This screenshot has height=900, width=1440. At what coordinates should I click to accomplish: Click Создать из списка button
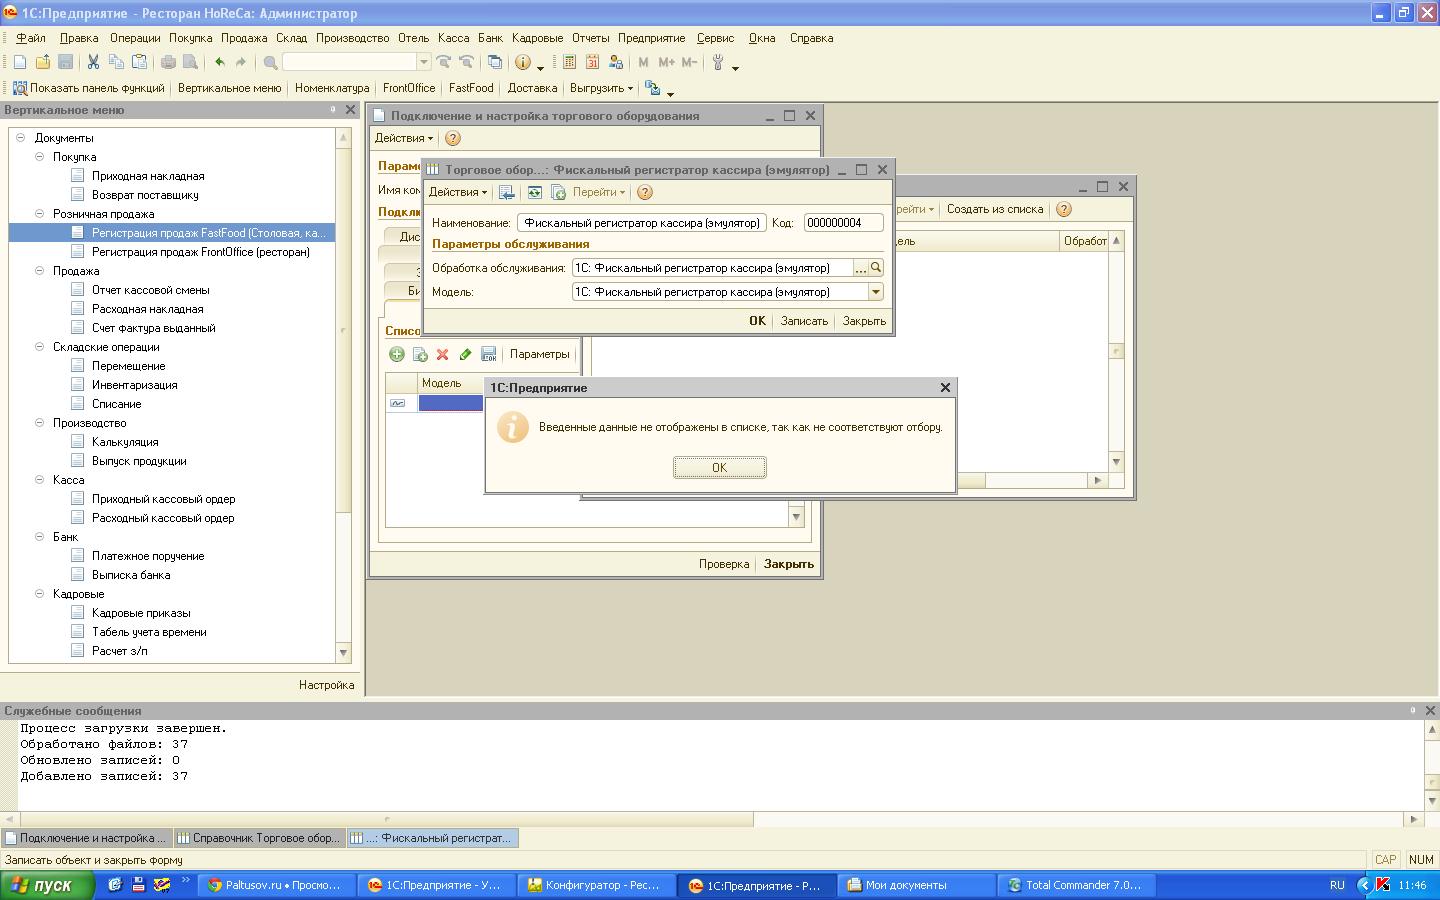pos(995,209)
